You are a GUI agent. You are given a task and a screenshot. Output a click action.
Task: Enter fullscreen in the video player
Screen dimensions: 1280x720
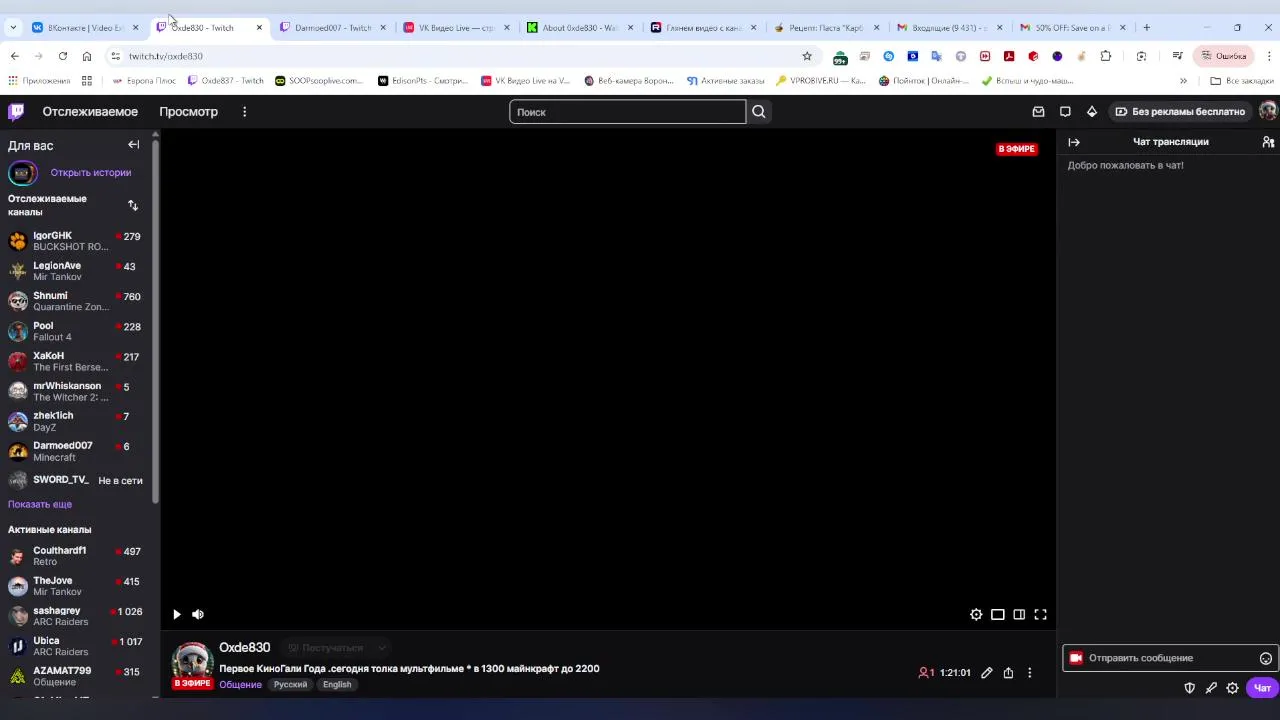(x=1040, y=614)
